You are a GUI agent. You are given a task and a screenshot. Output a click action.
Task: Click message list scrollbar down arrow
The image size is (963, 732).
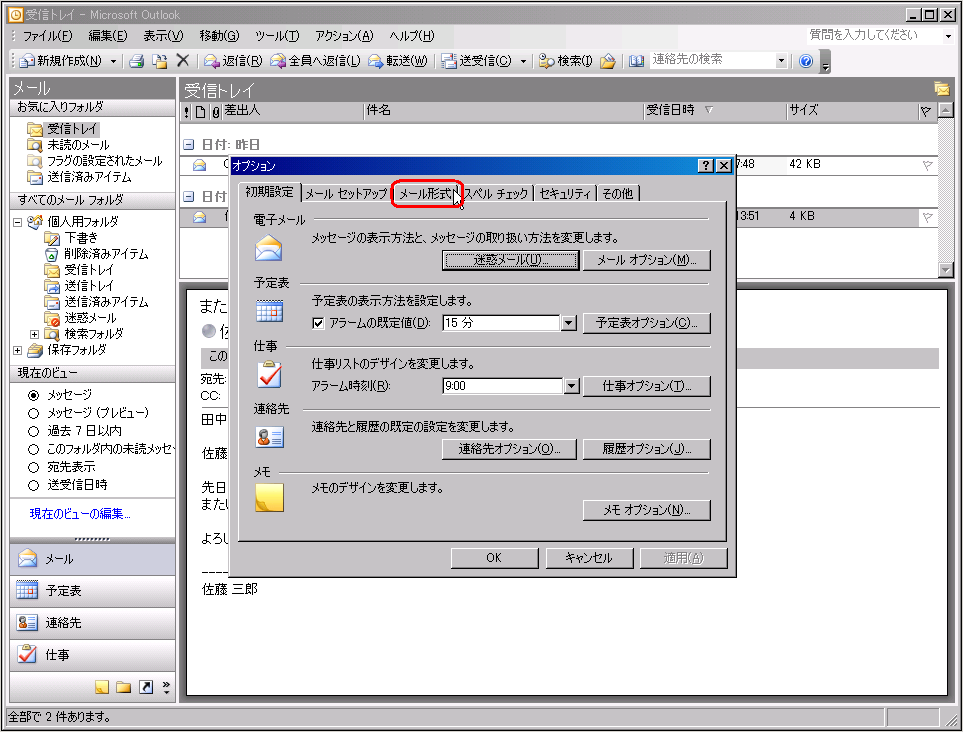(946, 270)
